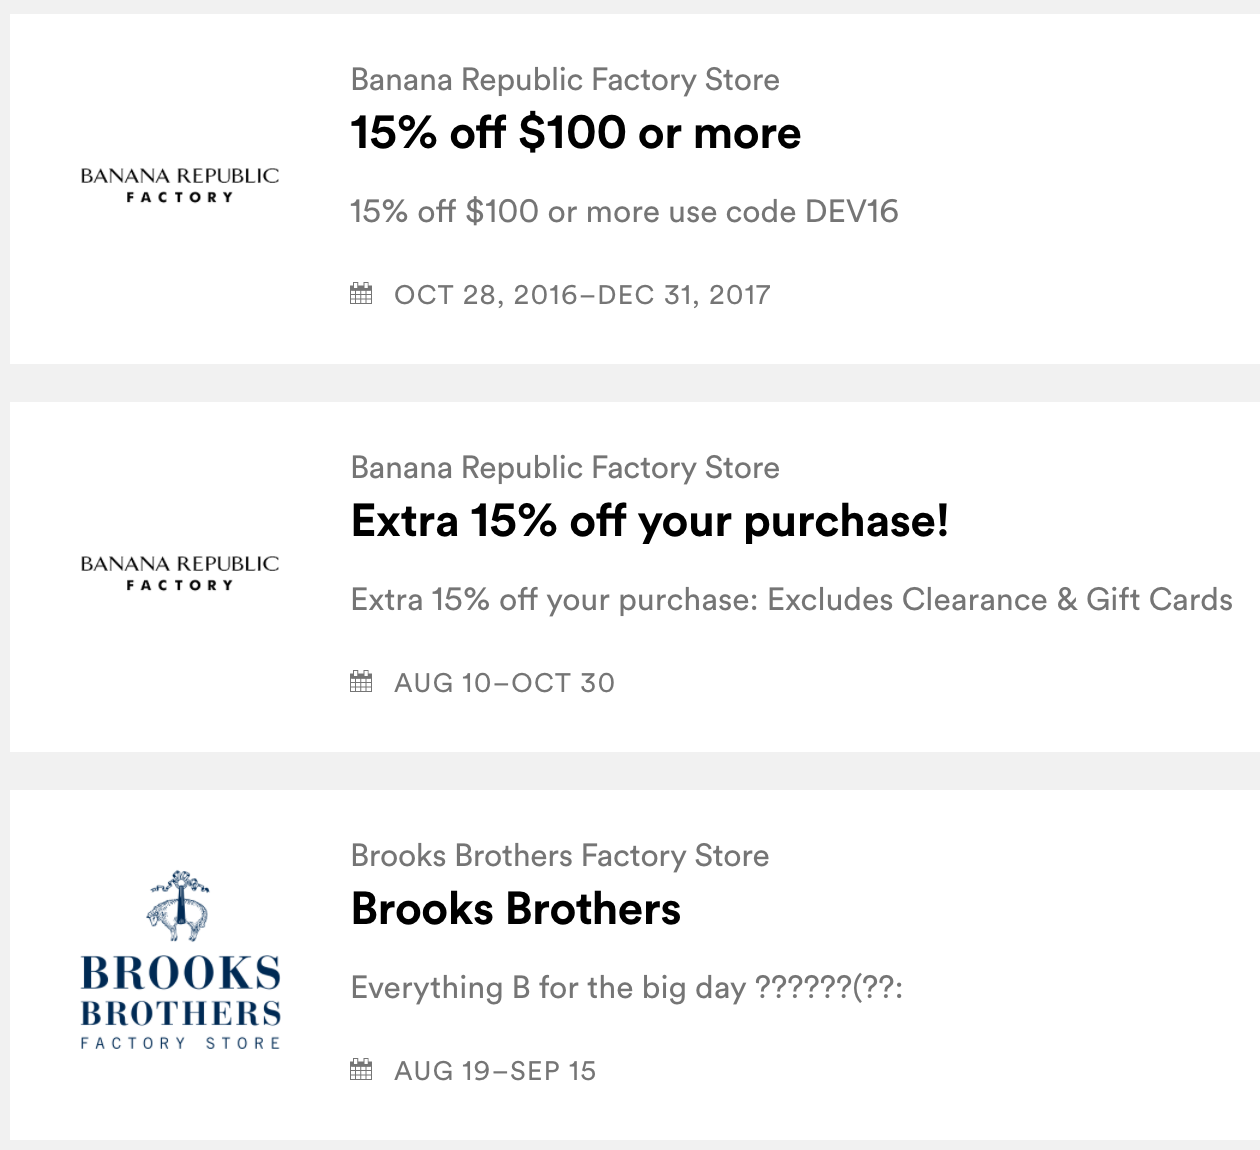Click "FACTORY STORE" text in Brooks Brothers logo
This screenshot has width=1260, height=1150.
pyautogui.click(x=180, y=1043)
